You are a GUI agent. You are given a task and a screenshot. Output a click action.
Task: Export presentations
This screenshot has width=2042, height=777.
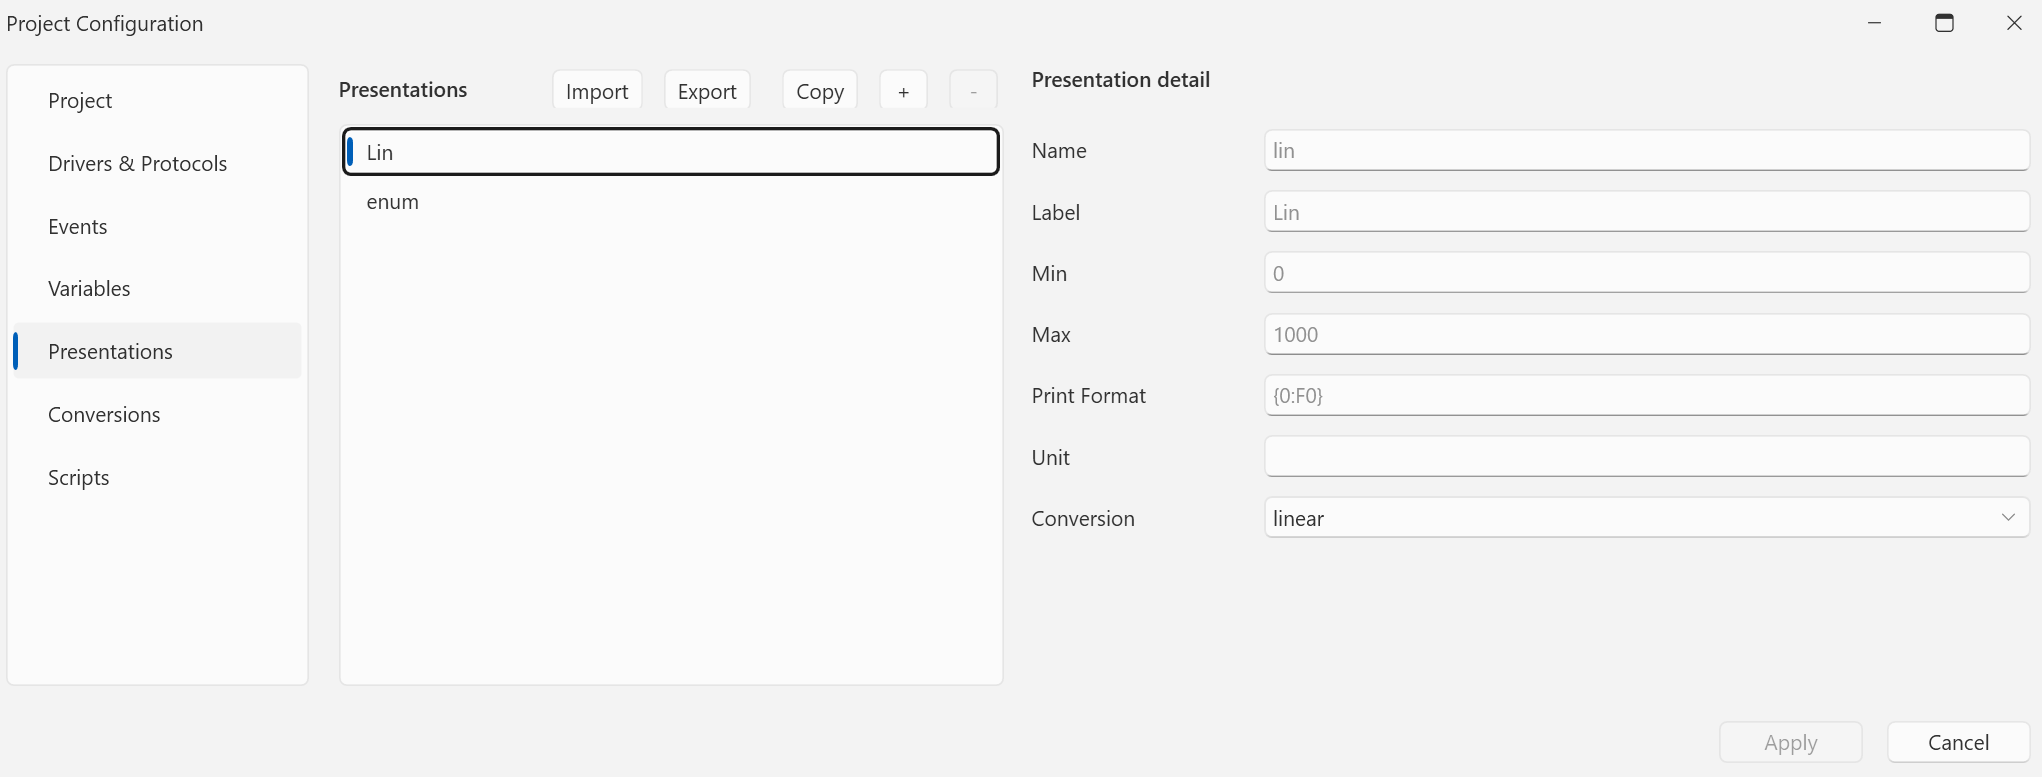(707, 91)
